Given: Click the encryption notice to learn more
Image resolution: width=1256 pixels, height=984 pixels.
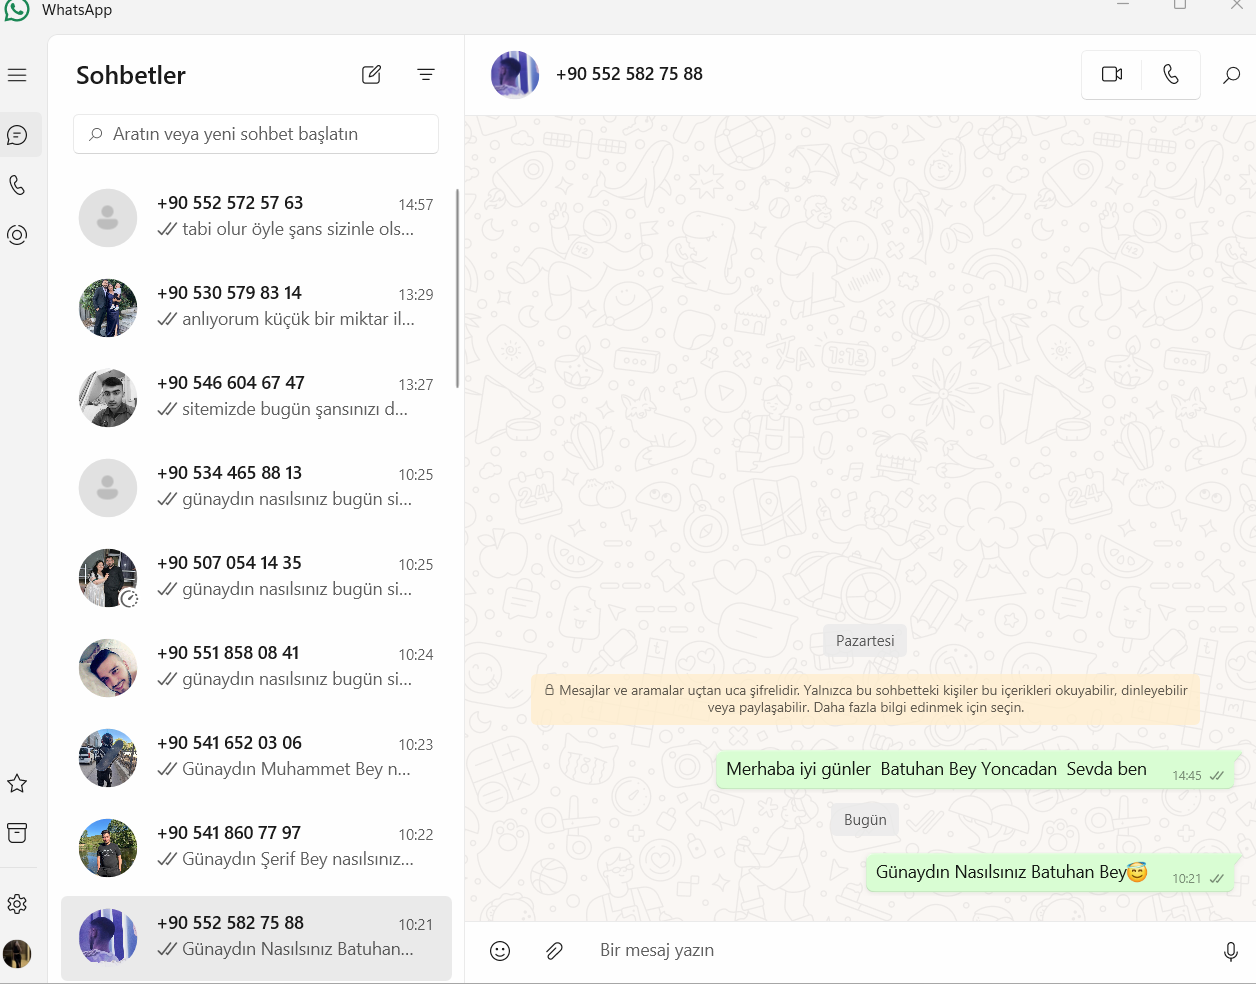Looking at the screenshot, I should pos(866,698).
